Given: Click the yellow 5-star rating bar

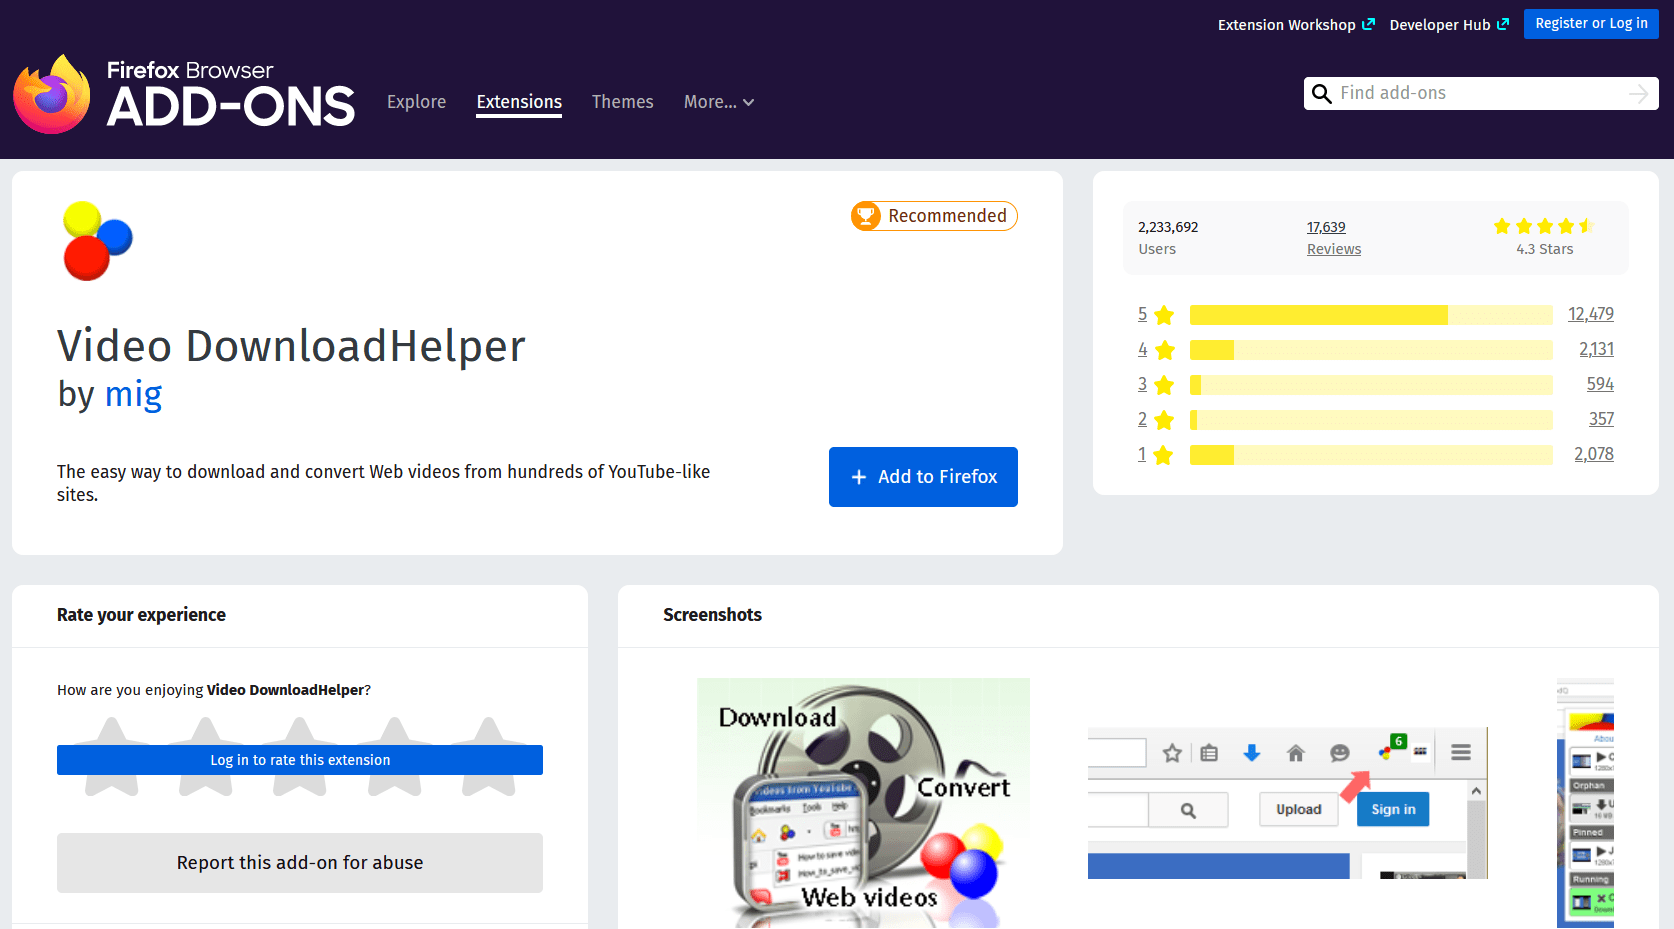Looking at the screenshot, I should pos(1318,314).
